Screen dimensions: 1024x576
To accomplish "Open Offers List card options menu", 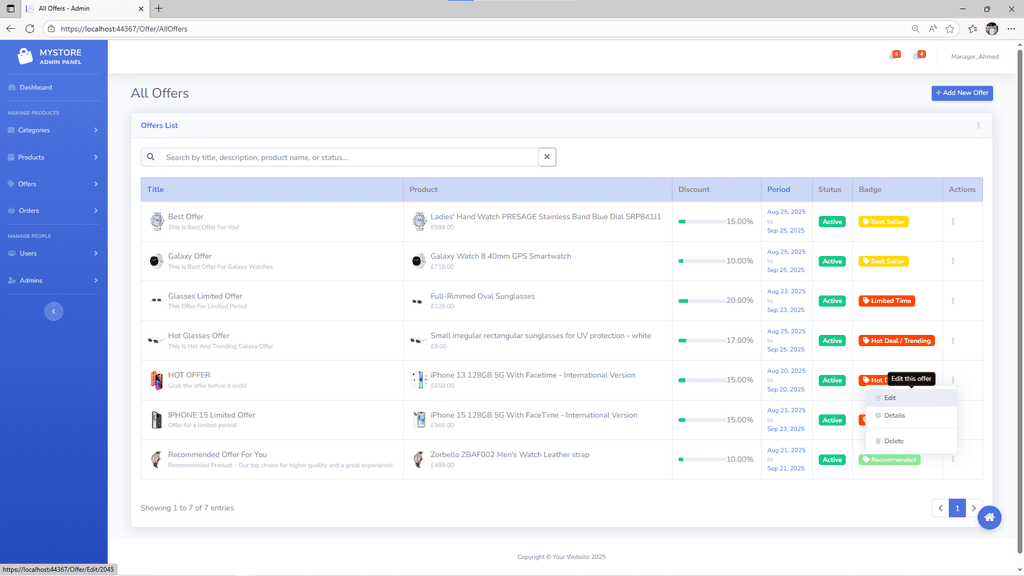I will click(x=978, y=126).
